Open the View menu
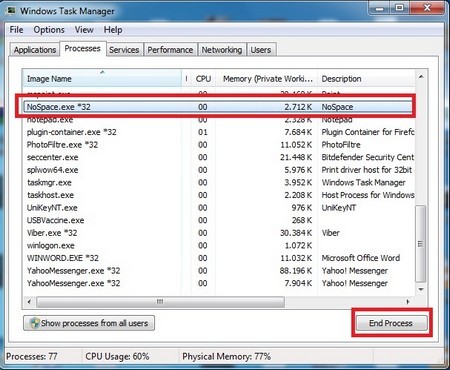Image resolution: width=450 pixels, height=370 pixels. pos(84,30)
